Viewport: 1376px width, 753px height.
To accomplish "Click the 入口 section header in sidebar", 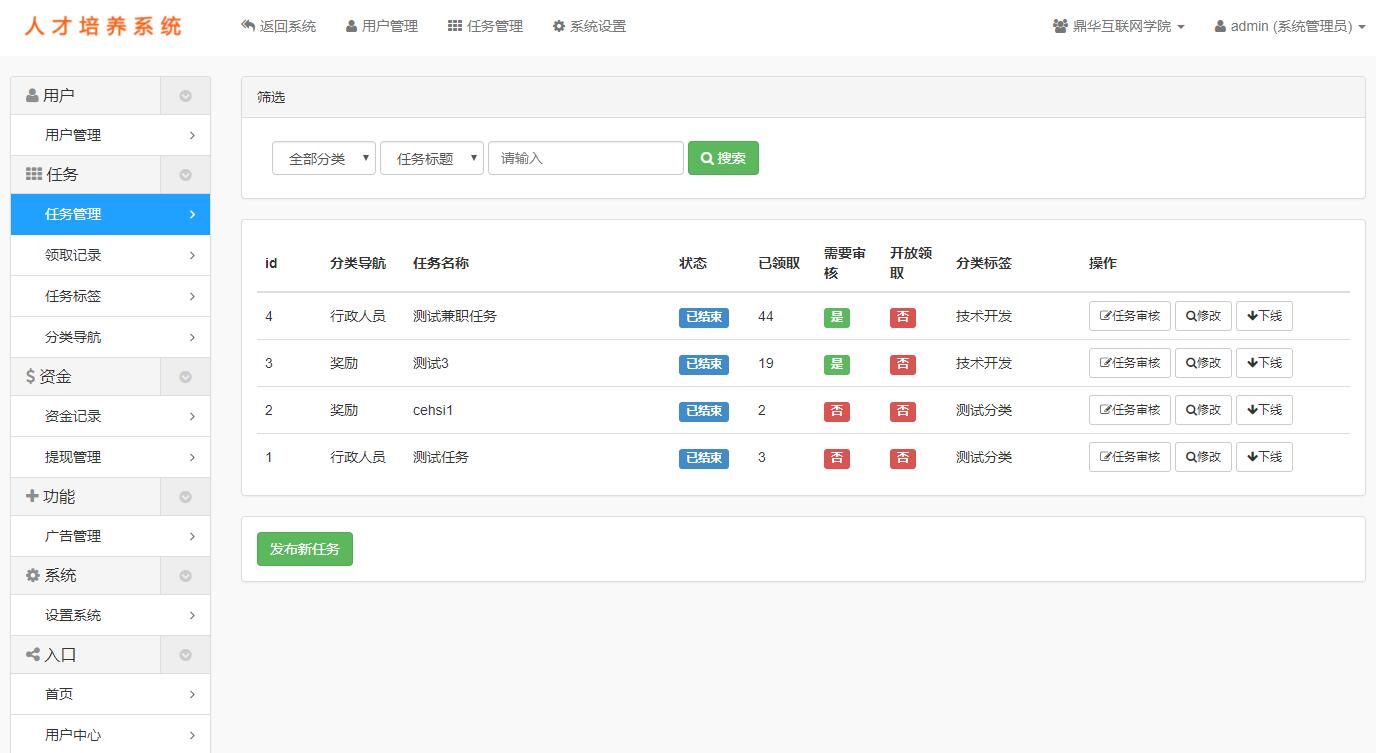I will pyautogui.click(x=86, y=655).
